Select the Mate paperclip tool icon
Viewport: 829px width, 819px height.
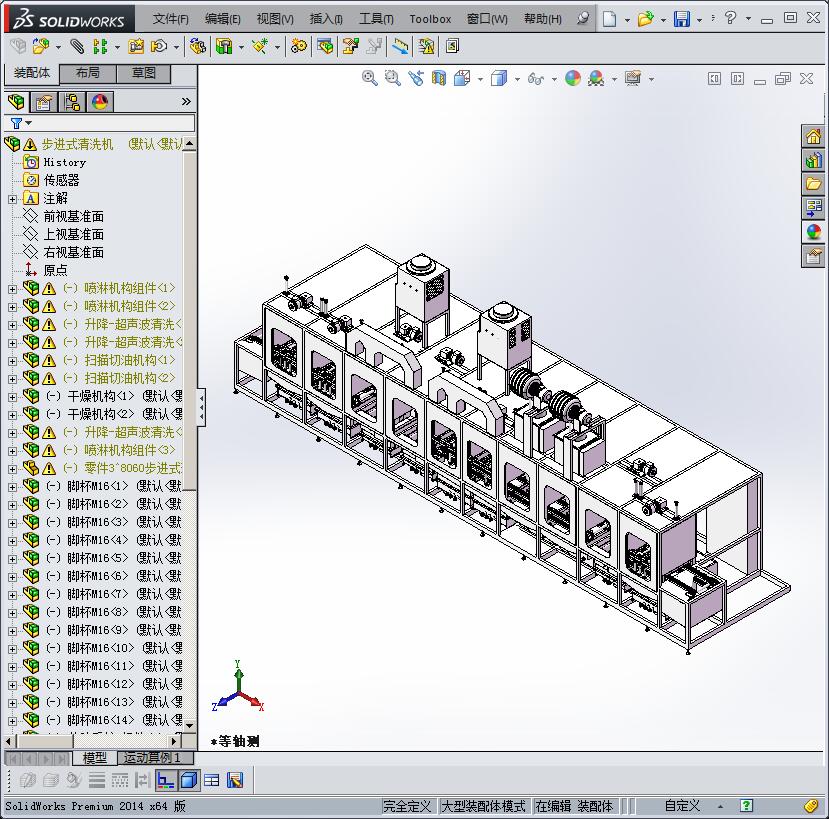click(77, 46)
